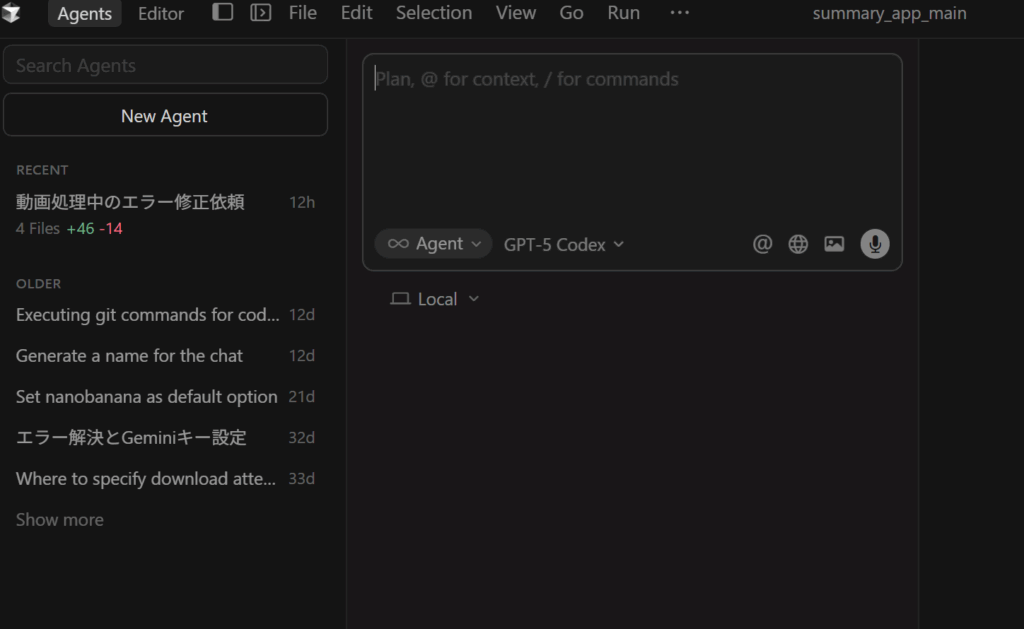The image size is (1024, 629).
Task: Switch to the Agents view
Action: [85, 14]
